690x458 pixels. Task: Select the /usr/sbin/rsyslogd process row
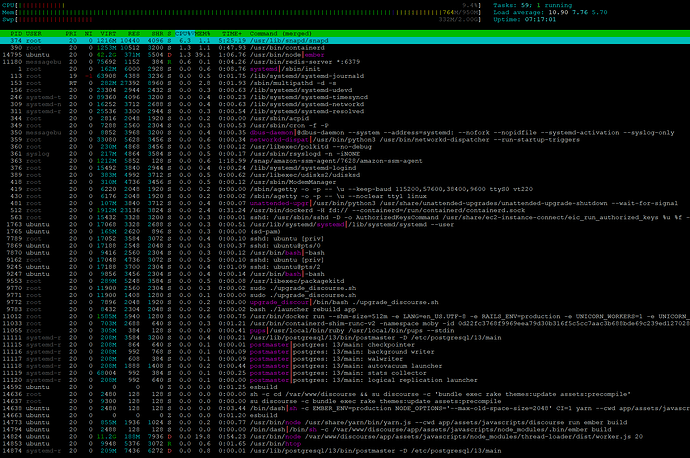(345, 154)
